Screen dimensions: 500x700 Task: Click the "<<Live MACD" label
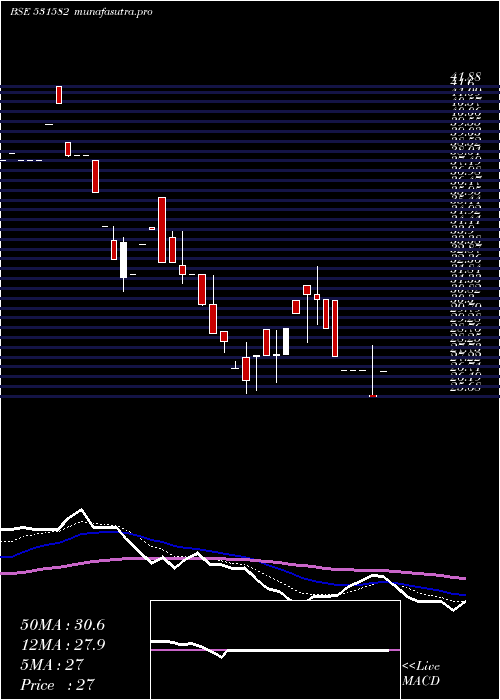tap(421, 674)
